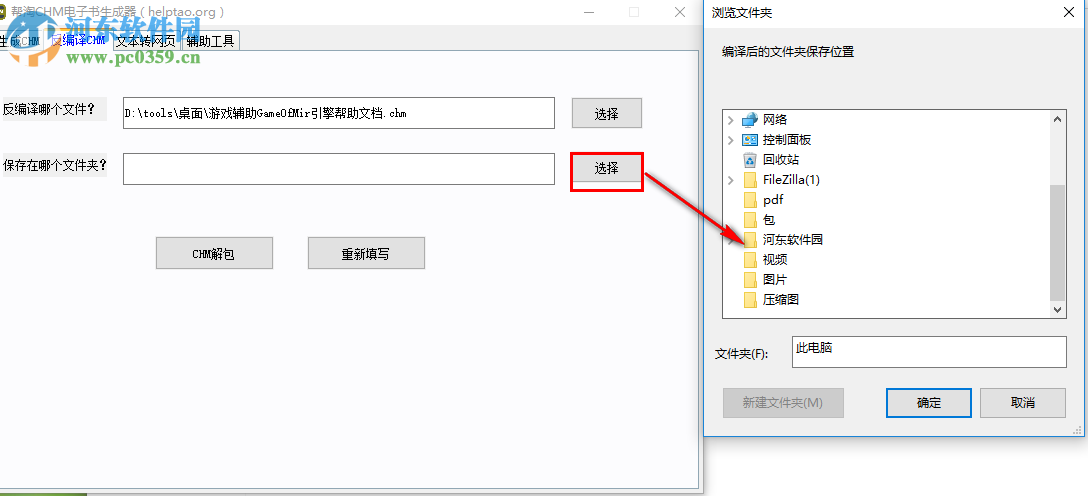Select the 视频 folder name
This screenshot has height=496, width=1088.
[775, 260]
